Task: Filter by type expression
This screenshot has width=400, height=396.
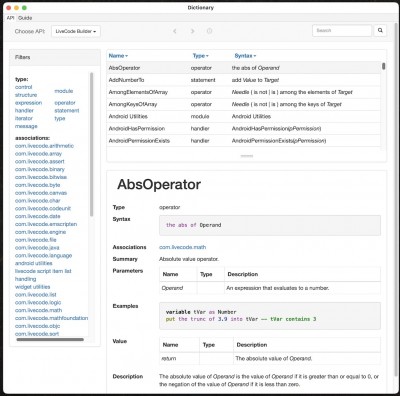Action: tap(28, 103)
